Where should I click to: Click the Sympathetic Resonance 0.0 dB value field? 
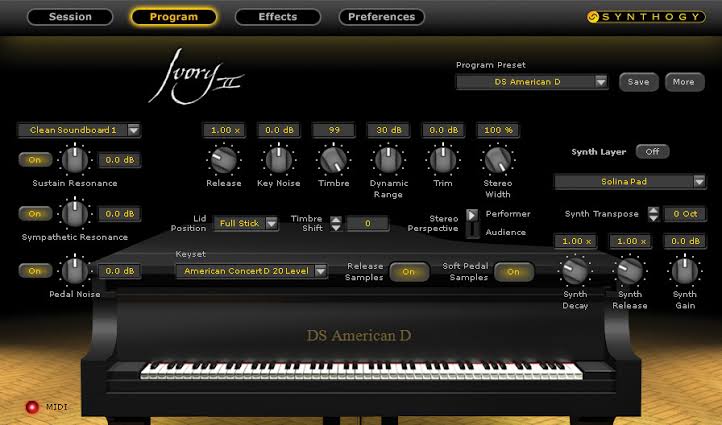pos(120,214)
